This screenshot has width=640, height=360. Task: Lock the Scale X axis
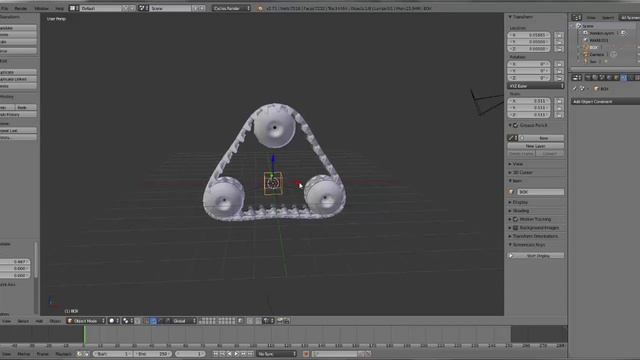(x=559, y=101)
